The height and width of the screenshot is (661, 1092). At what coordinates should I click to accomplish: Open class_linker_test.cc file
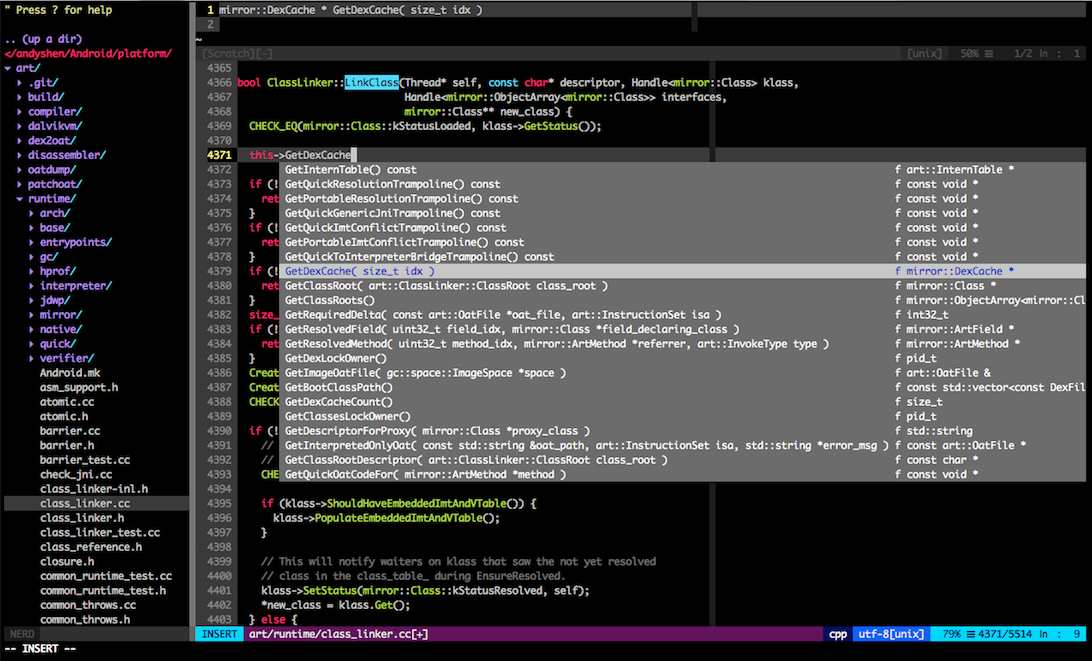[x=100, y=533]
